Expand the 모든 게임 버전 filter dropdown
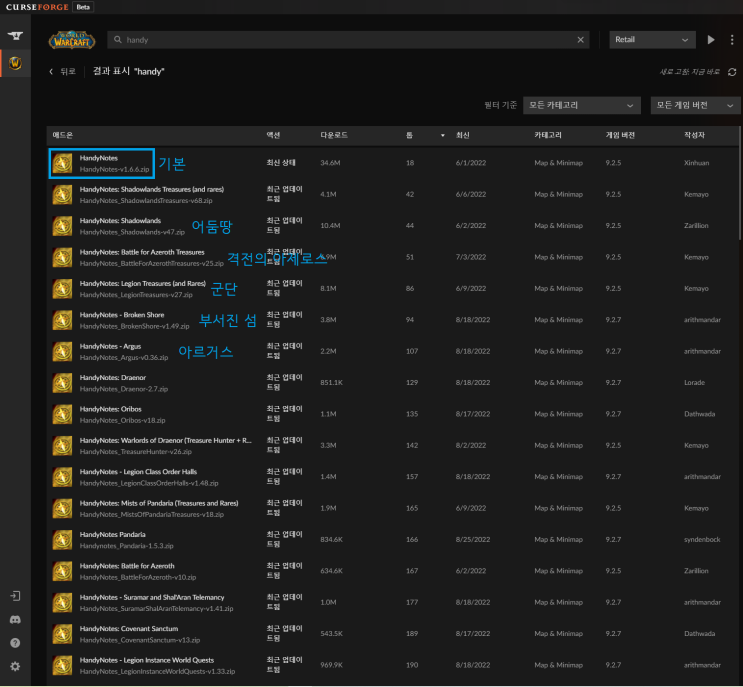 [695, 105]
